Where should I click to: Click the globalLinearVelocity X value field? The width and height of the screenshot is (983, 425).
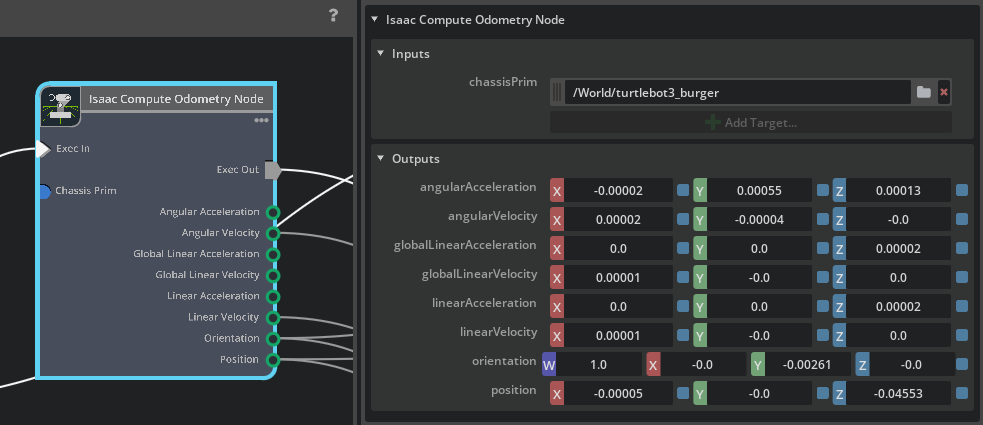pos(618,277)
